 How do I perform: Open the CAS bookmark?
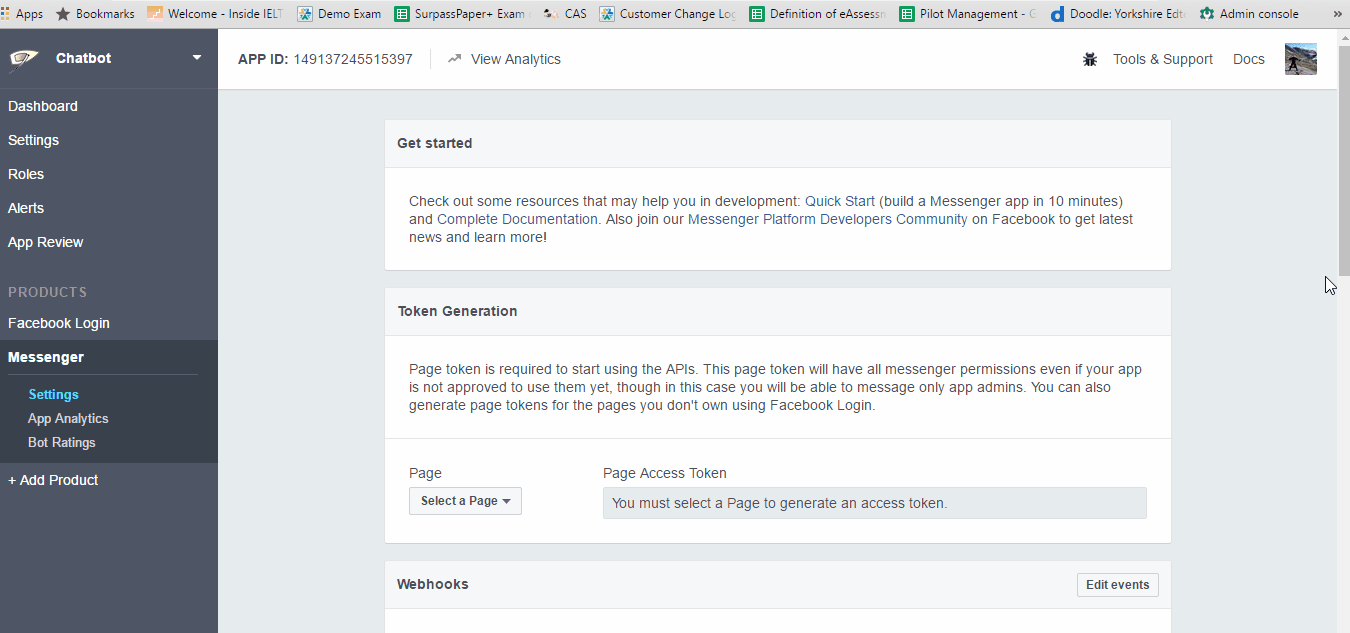point(565,14)
